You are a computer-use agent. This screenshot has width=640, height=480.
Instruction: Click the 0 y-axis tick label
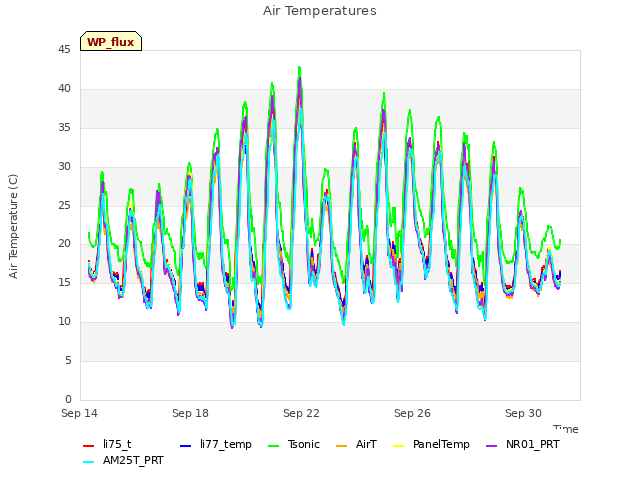coord(68,399)
